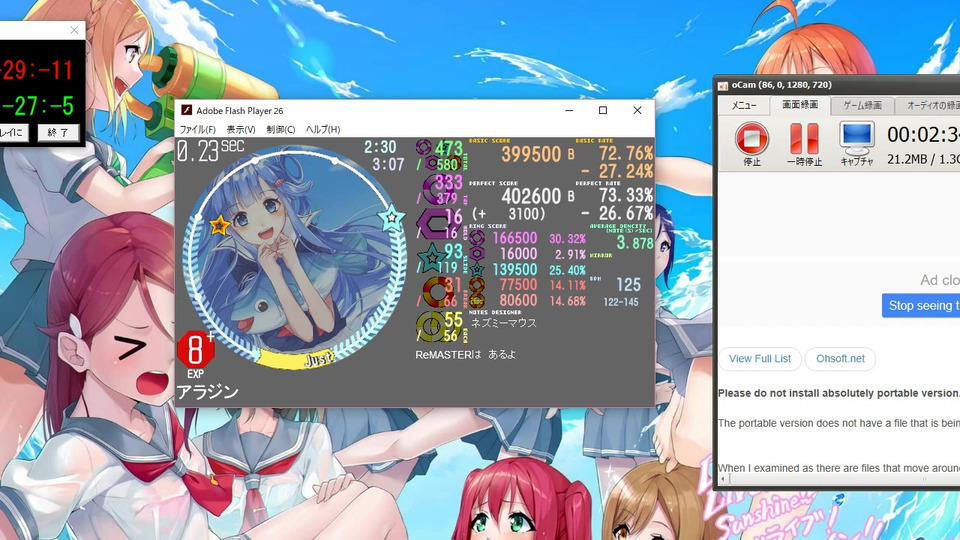This screenshot has width=960, height=540.
Task: Maximize the Adobe Flash Player window
Action: tap(602, 110)
